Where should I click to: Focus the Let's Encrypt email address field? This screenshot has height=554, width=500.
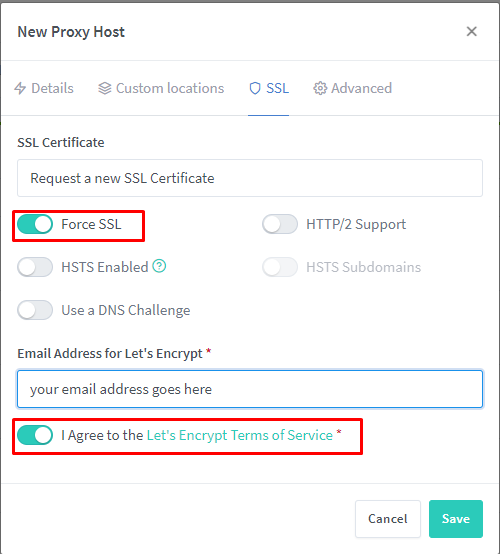[250, 389]
